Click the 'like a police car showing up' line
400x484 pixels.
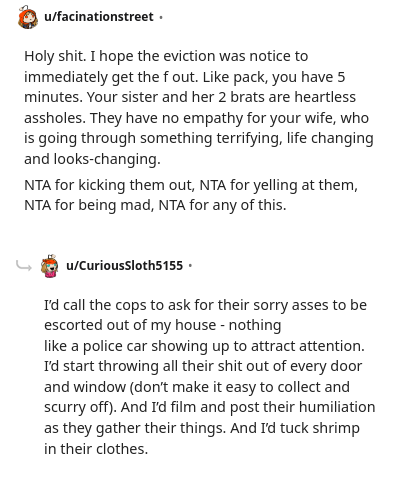pos(204,346)
